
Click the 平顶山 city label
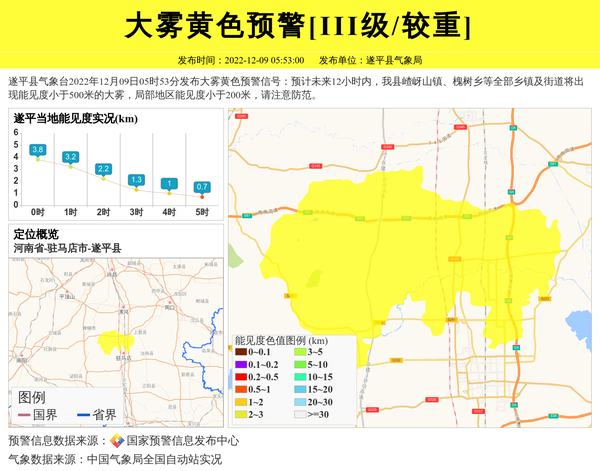67,297
